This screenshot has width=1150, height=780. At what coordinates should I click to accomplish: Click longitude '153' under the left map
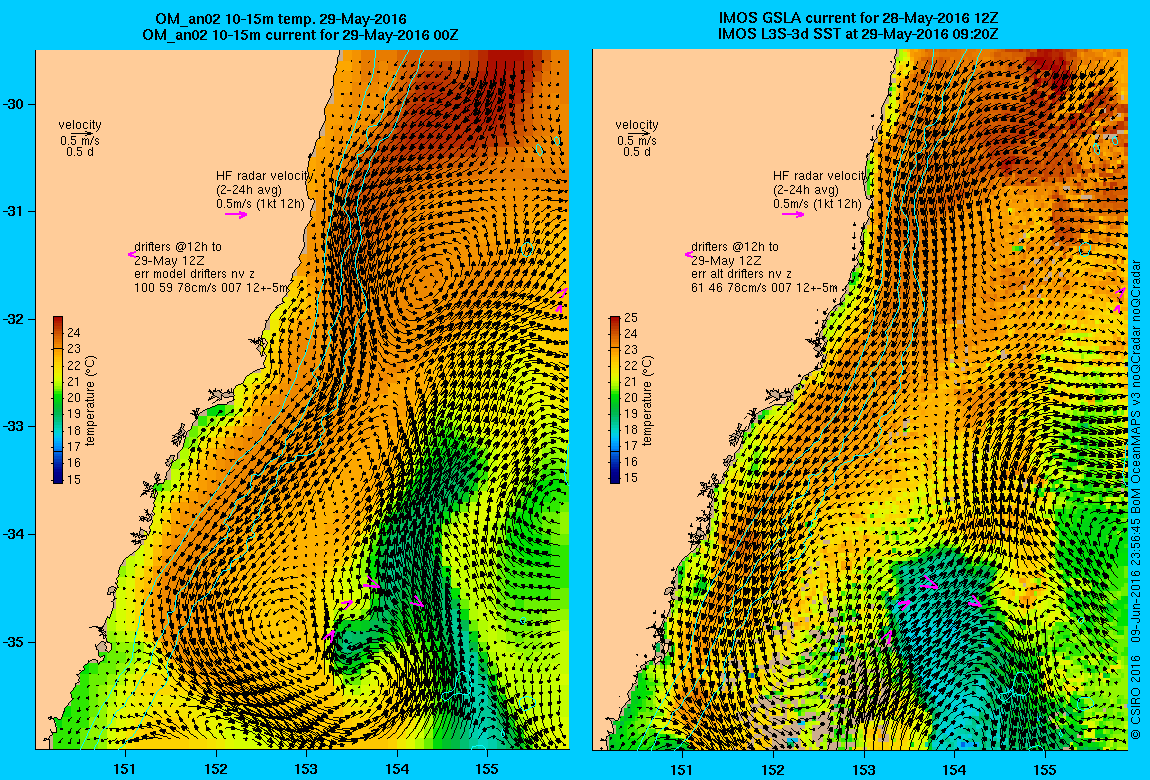tap(307, 769)
